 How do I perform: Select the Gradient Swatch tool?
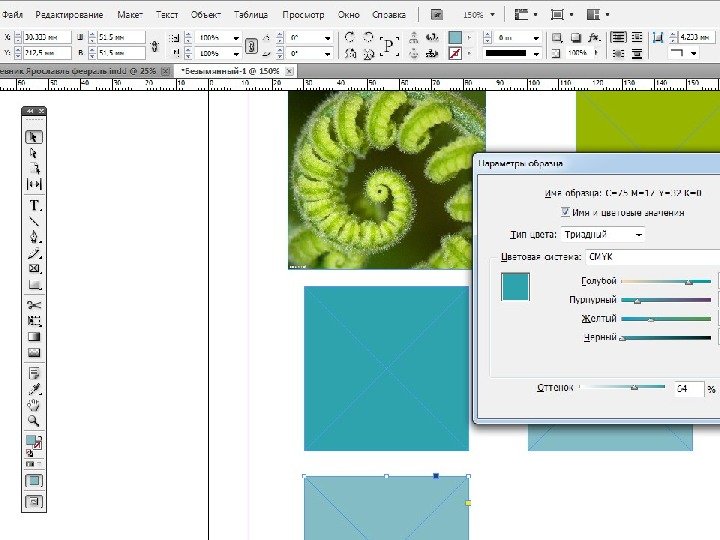coord(34,337)
